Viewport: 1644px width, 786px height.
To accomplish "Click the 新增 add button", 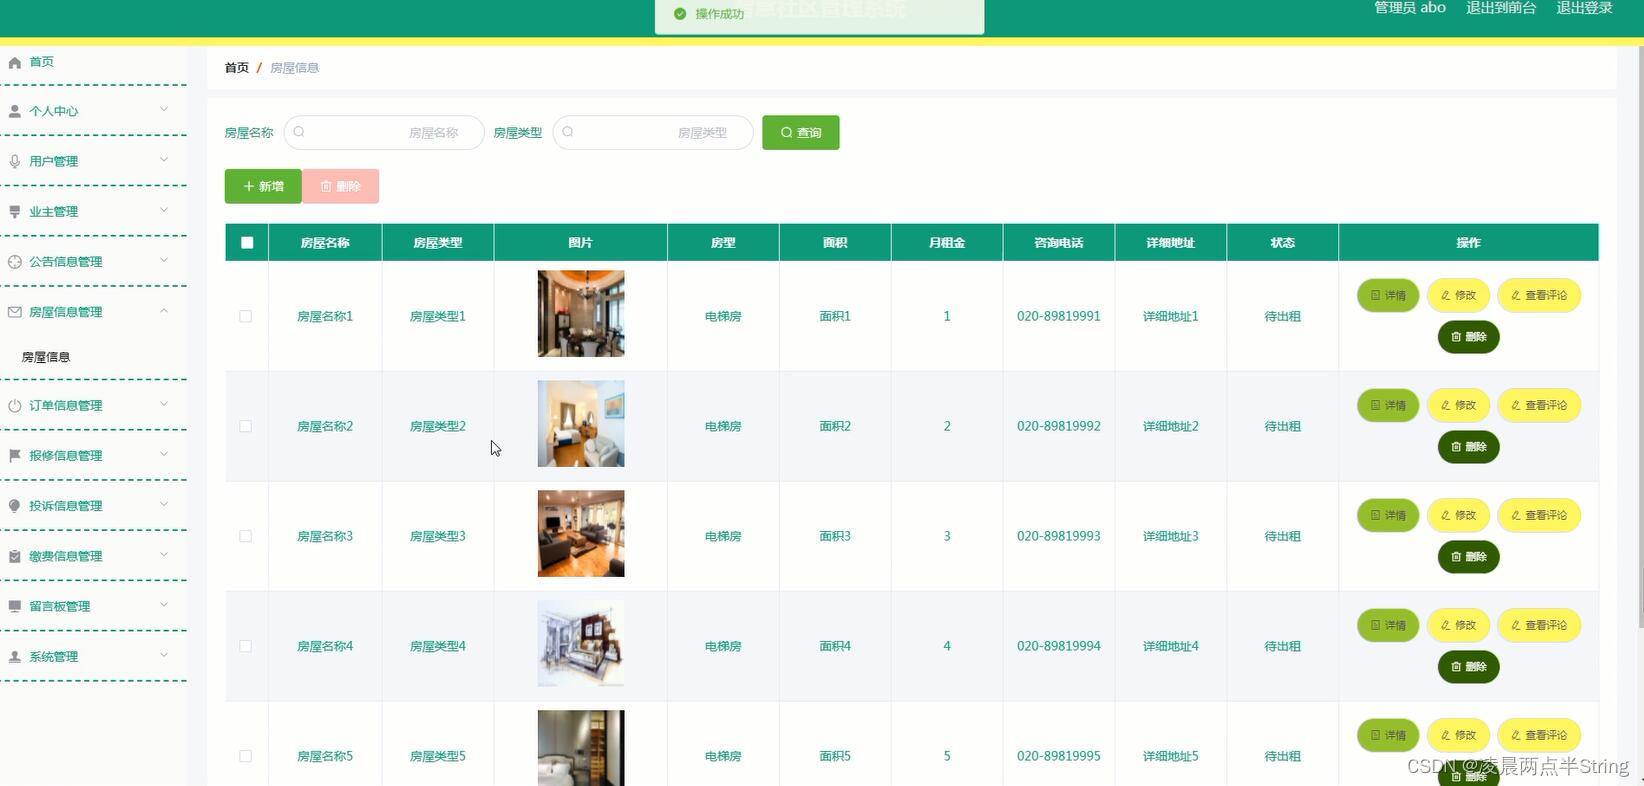I will tap(263, 186).
